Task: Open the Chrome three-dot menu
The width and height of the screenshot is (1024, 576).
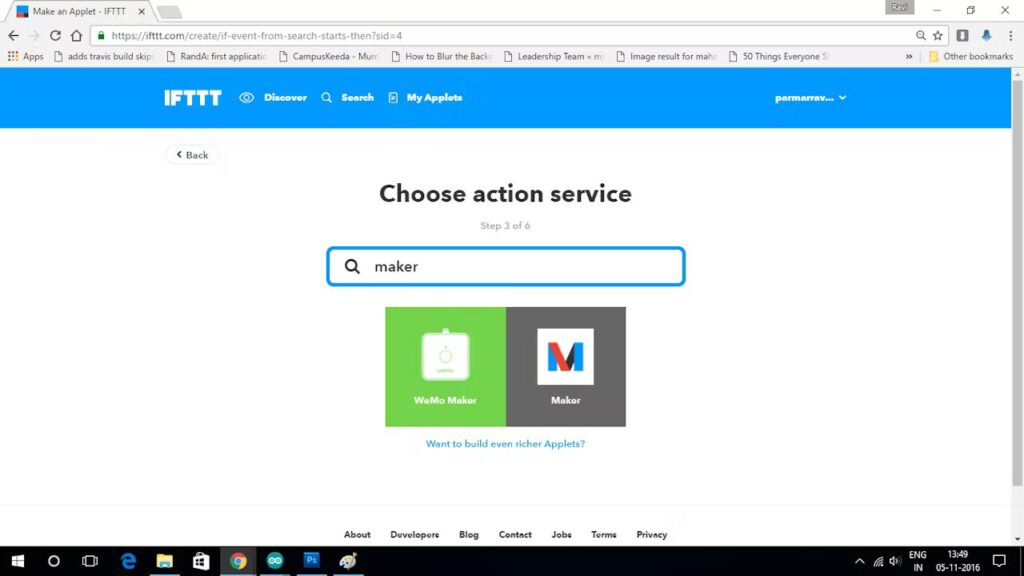Action: (x=1010, y=36)
